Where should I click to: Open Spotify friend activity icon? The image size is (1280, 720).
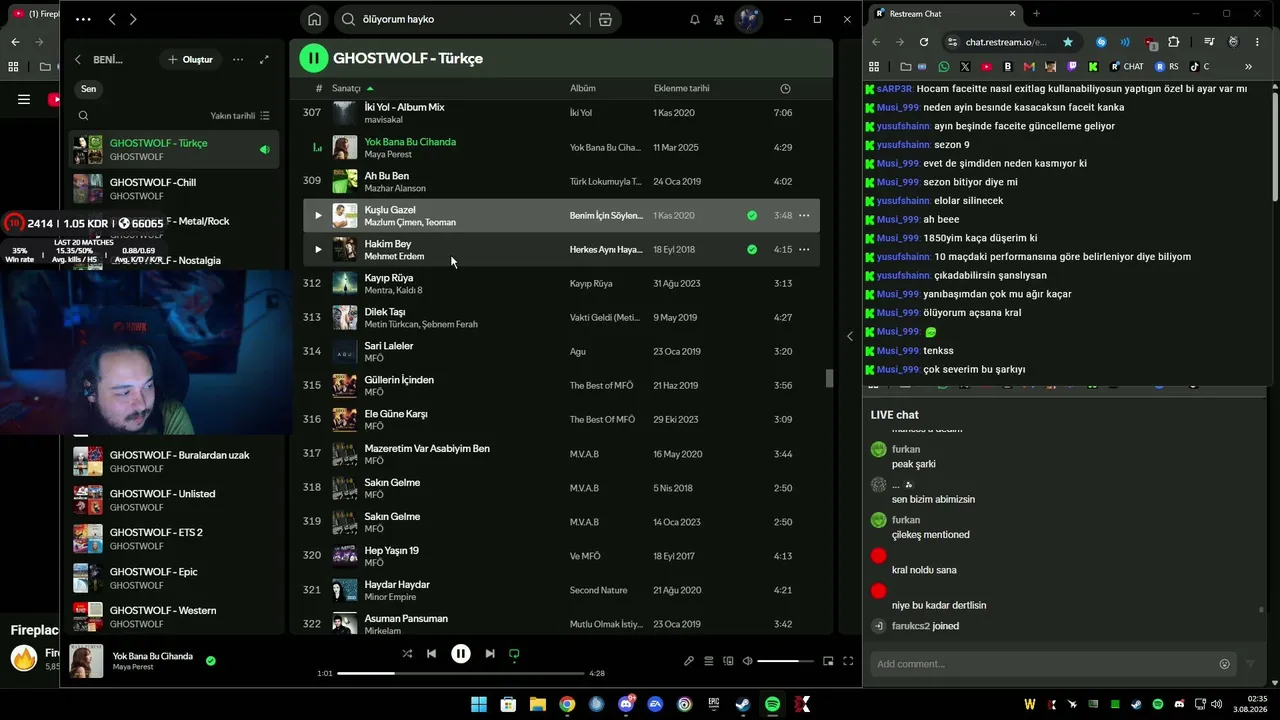[719, 19]
